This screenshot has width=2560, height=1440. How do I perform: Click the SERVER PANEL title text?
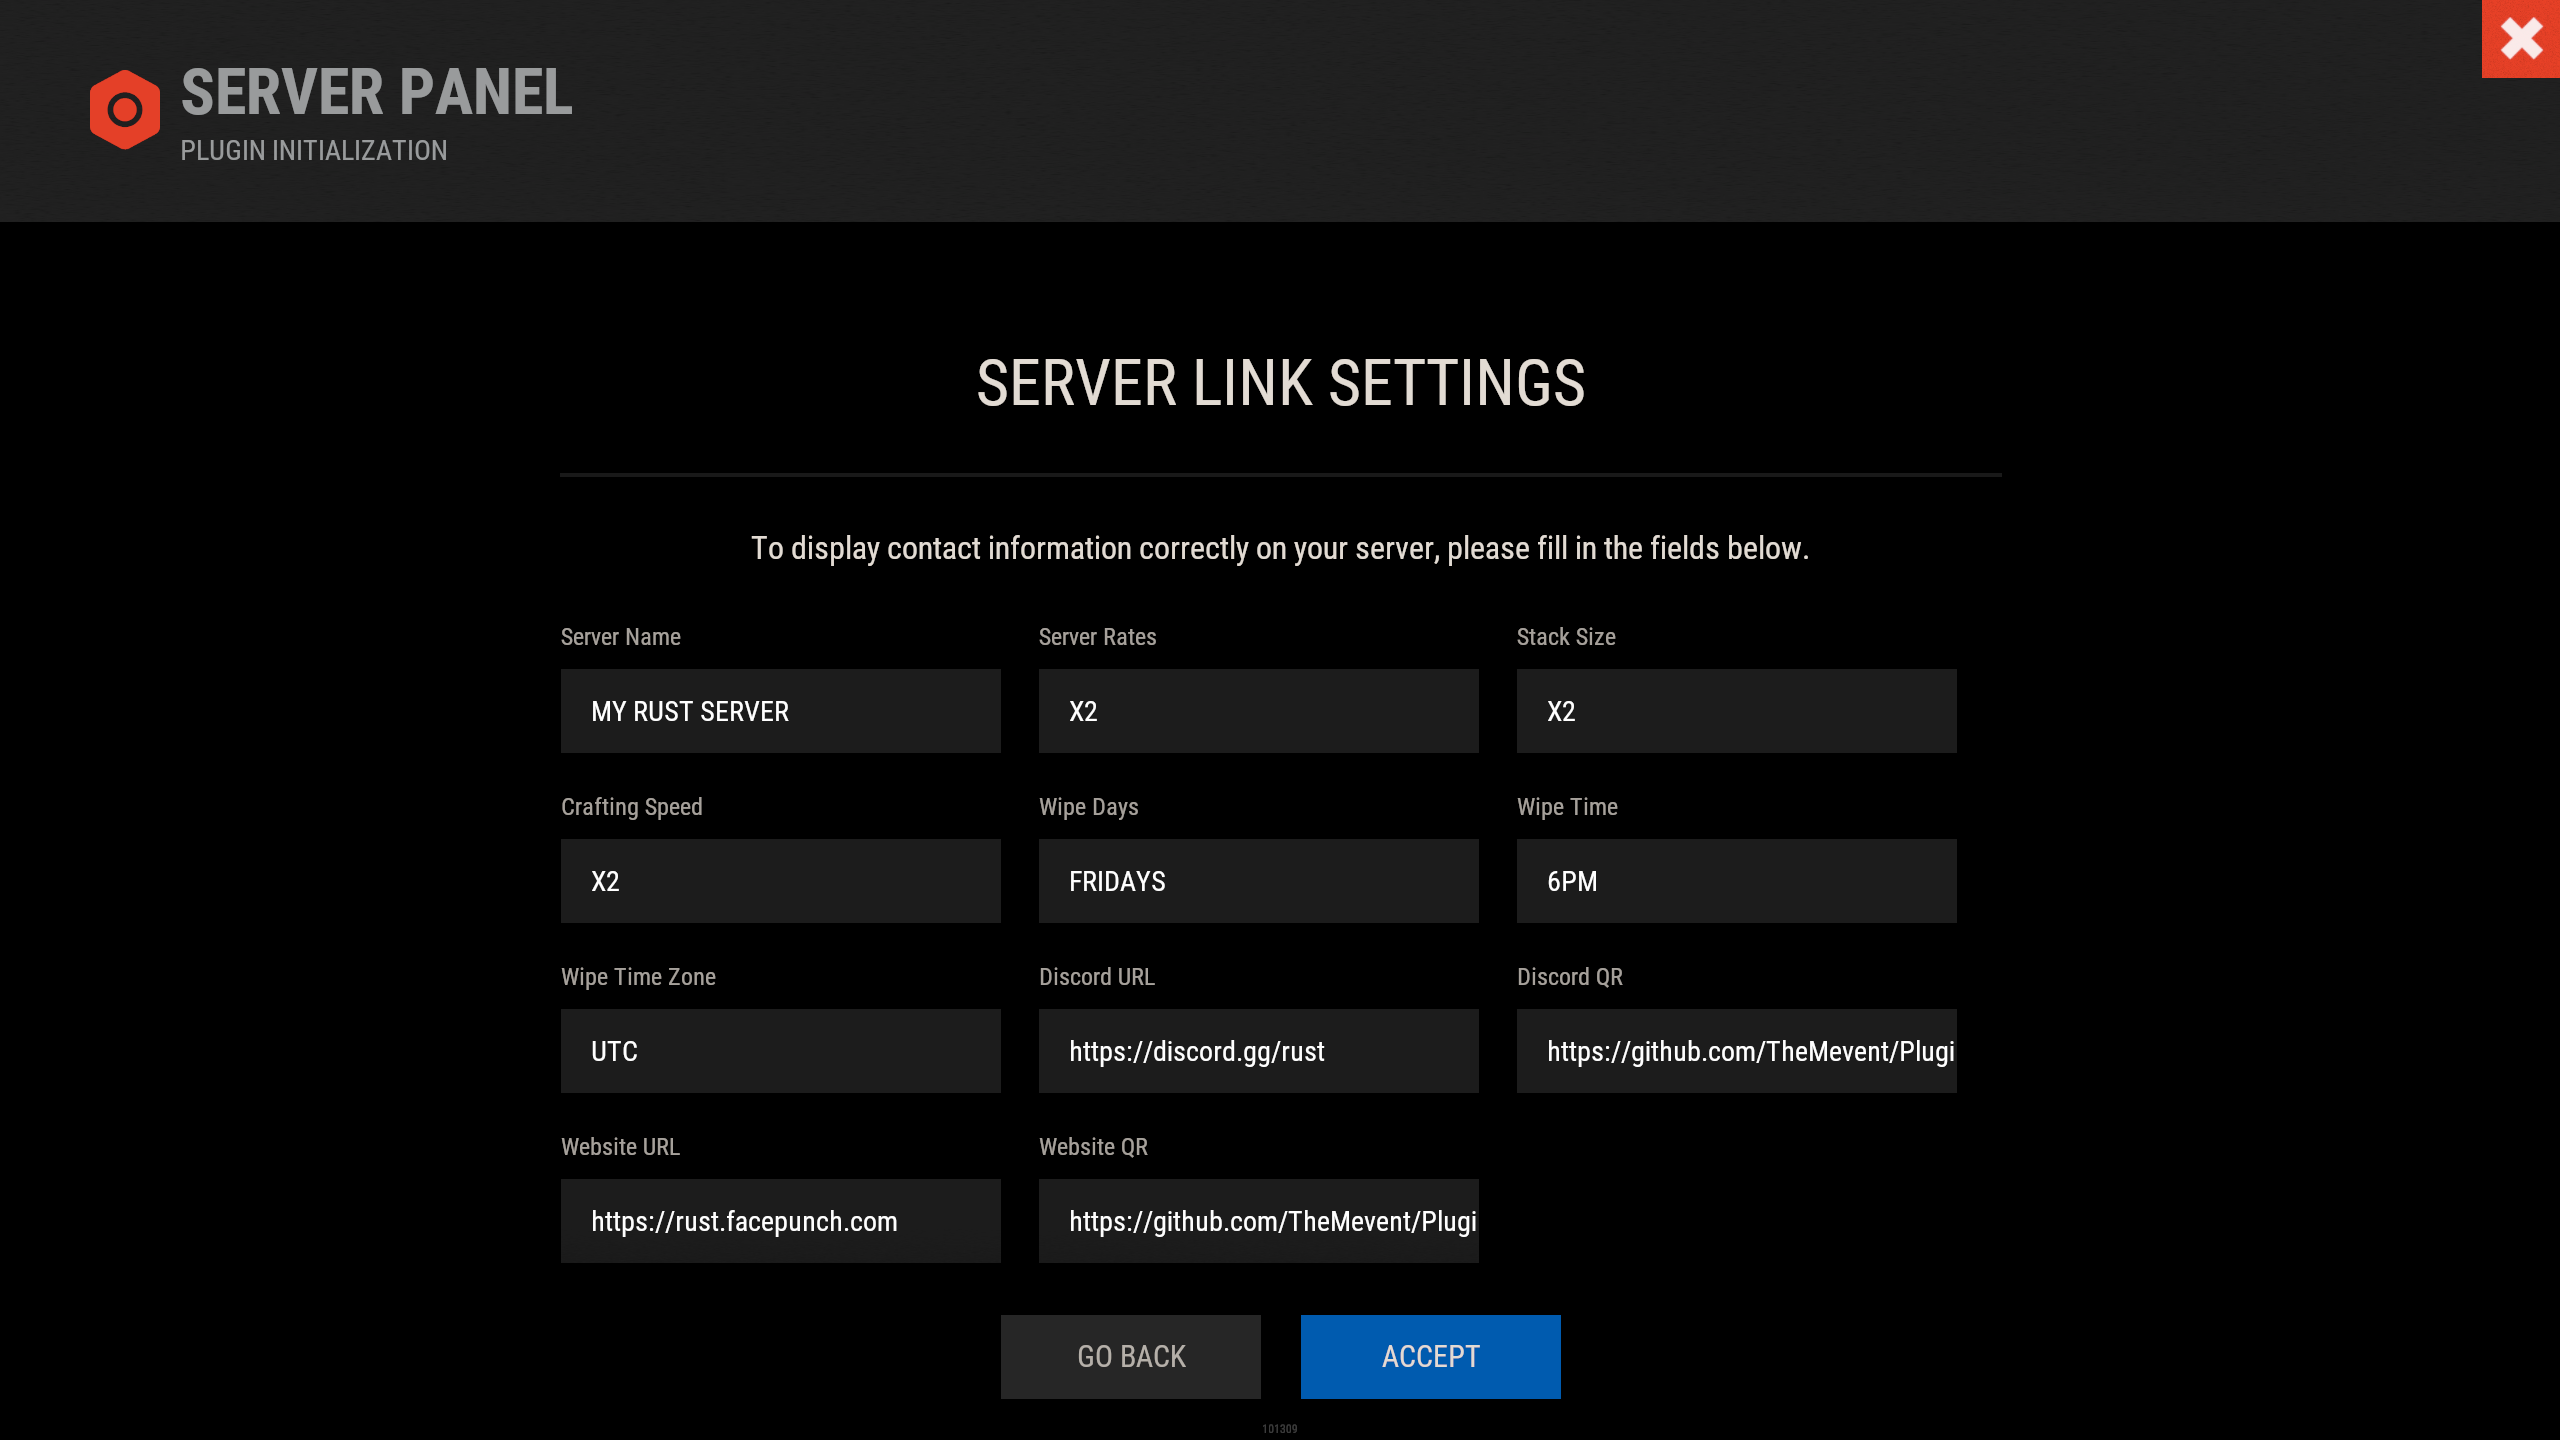pos(376,93)
